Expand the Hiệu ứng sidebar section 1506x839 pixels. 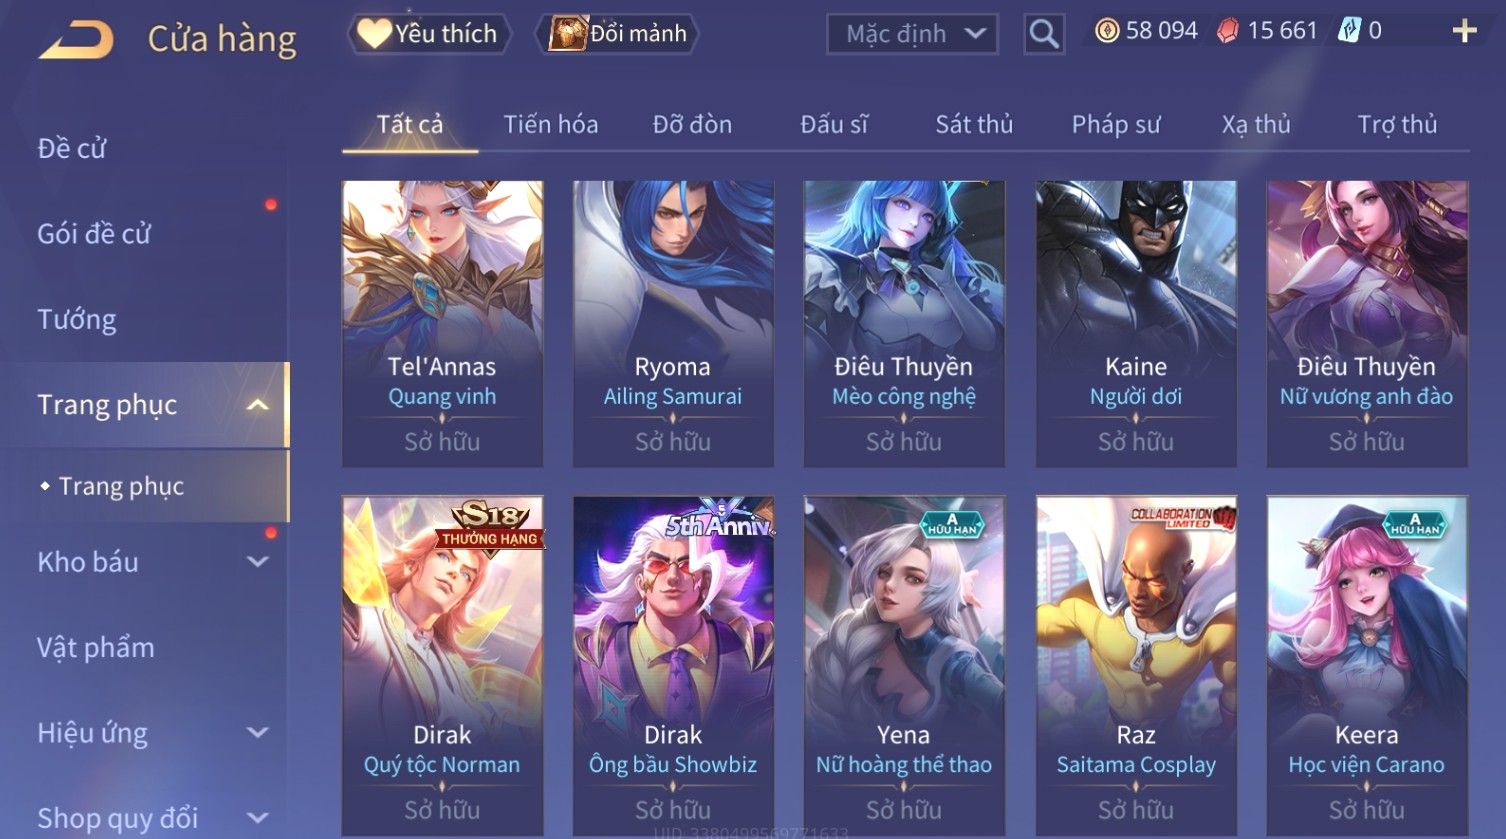pyautogui.click(x=257, y=733)
